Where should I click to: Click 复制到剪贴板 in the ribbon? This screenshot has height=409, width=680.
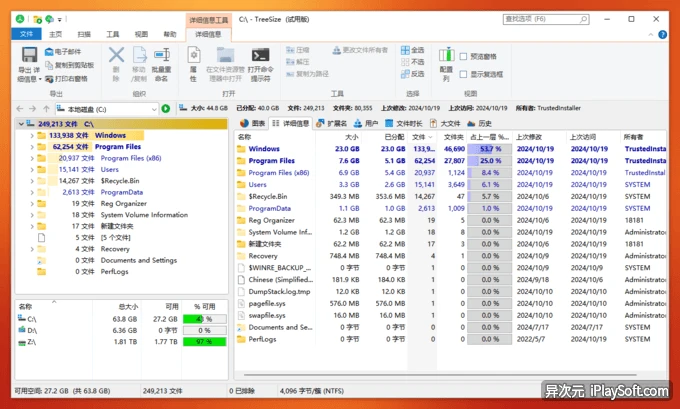click(x=70, y=65)
